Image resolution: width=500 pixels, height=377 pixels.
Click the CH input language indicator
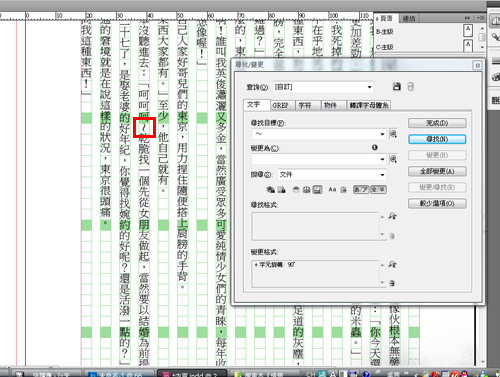tap(310, 374)
